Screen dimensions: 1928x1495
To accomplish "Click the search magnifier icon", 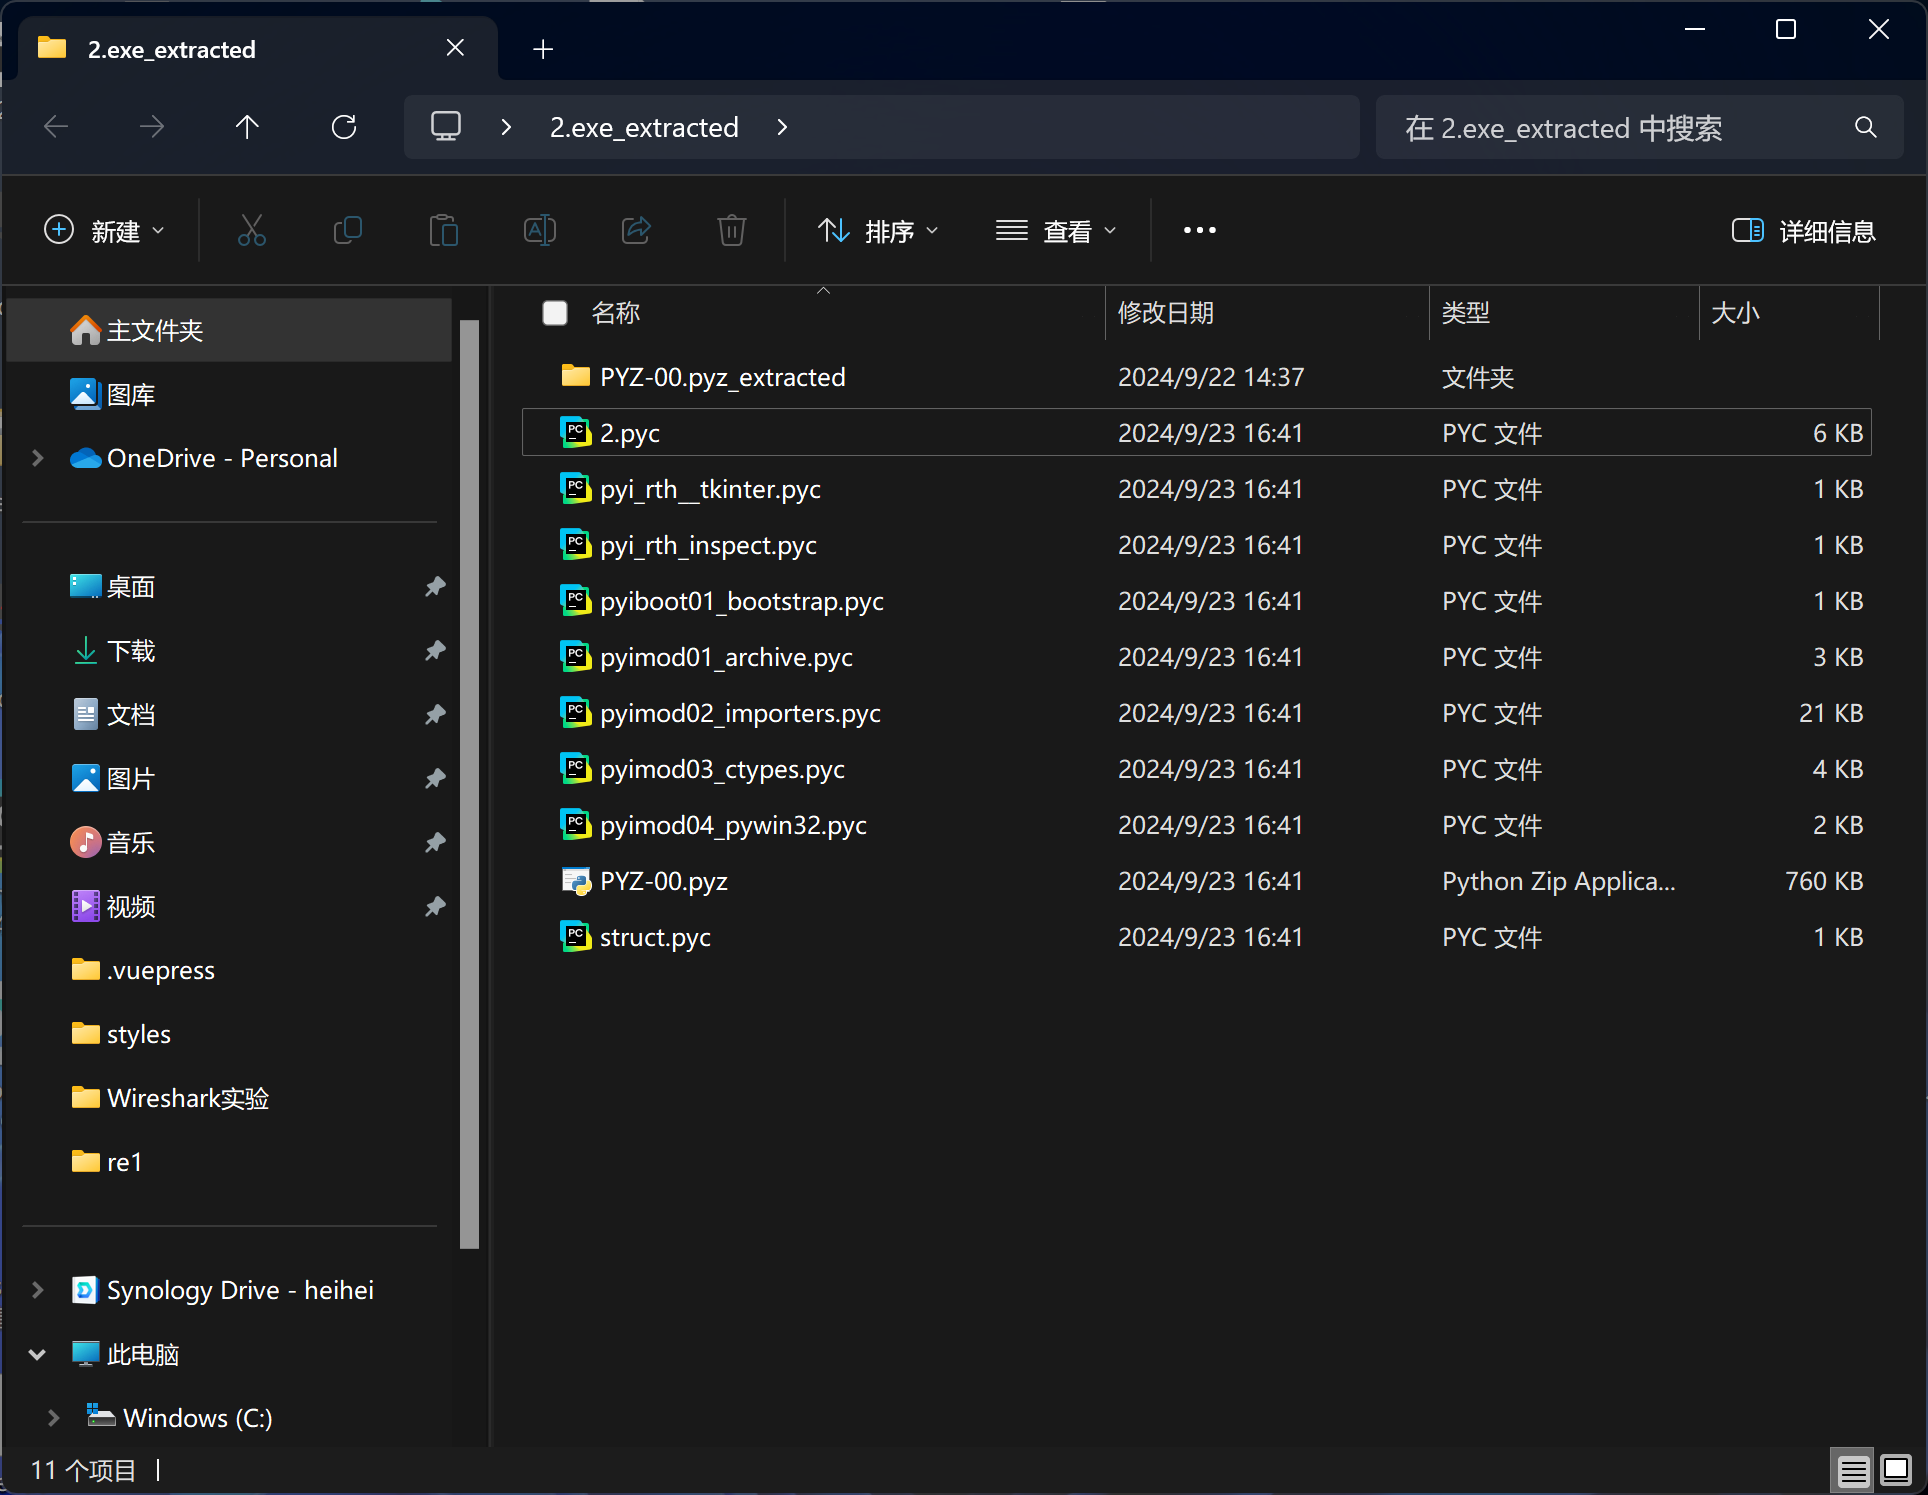I will pyautogui.click(x=1865, y=127).
